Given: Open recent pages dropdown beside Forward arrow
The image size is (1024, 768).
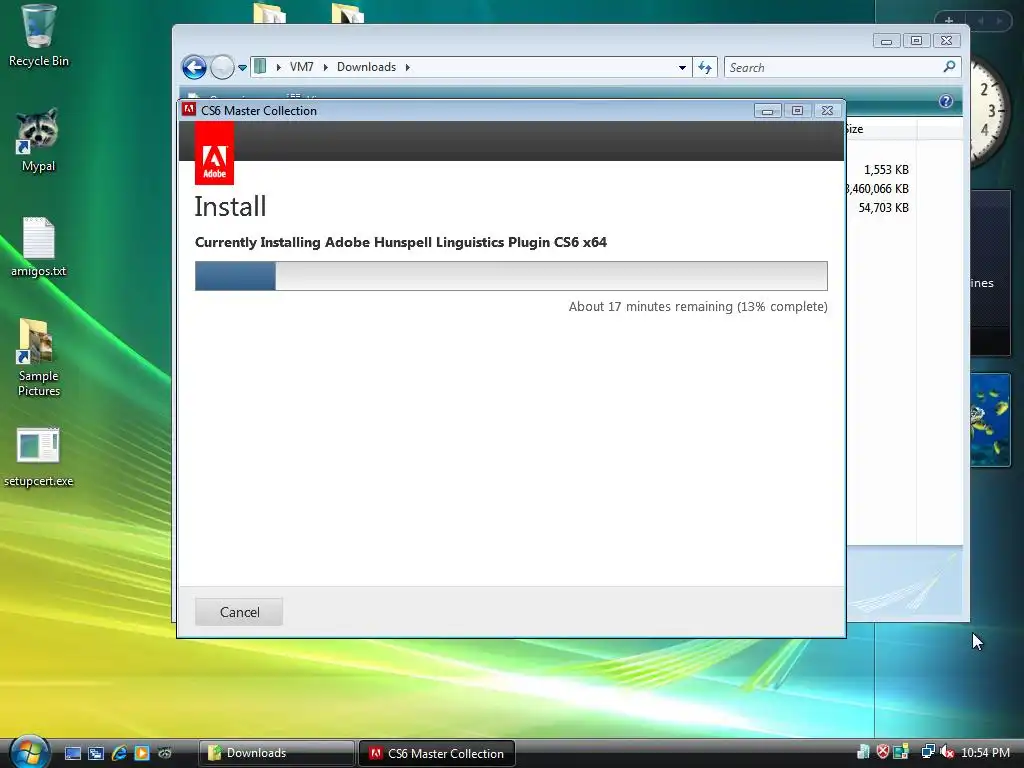Looking at the screenshot, I should (242, 67).
